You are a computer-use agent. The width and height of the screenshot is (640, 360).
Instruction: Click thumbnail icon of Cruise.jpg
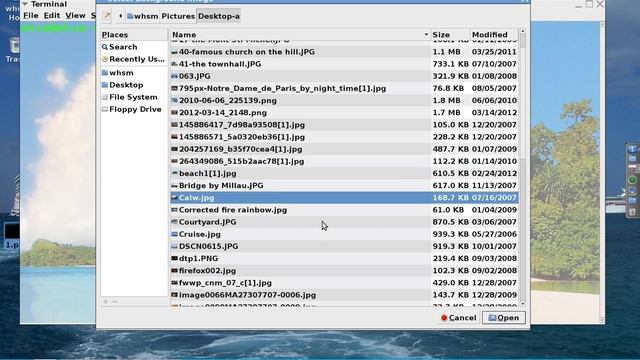(x=175, y=234)
